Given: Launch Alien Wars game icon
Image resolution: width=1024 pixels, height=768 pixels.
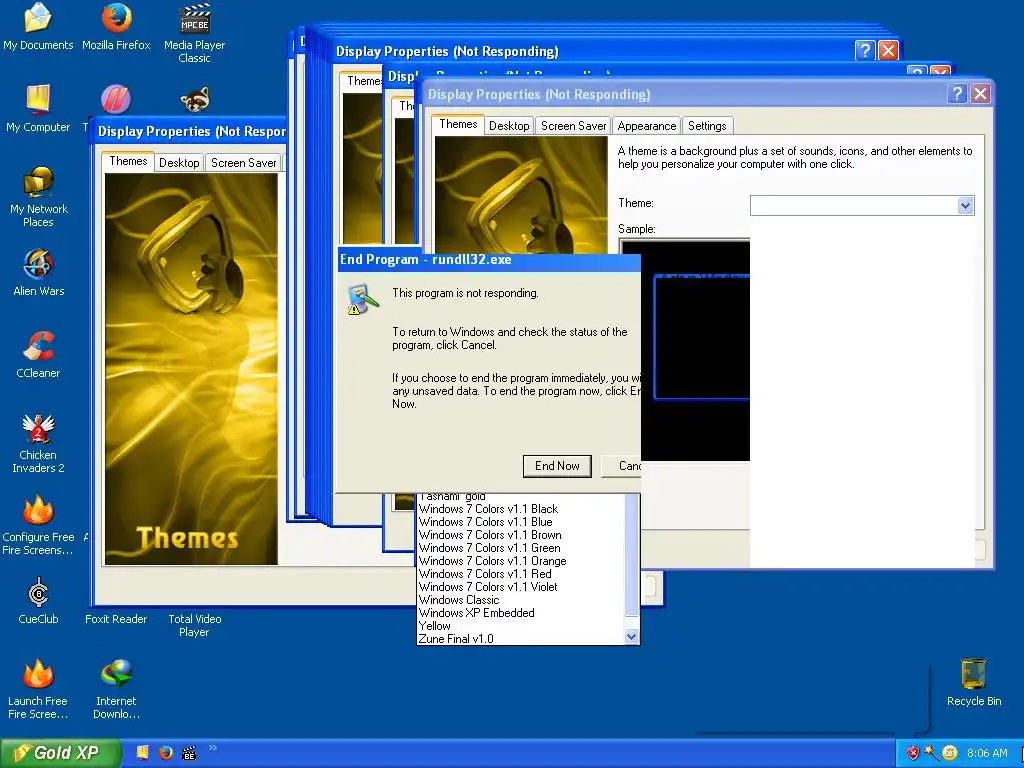Looking at the screenshot, I should (x=38, y=272).
